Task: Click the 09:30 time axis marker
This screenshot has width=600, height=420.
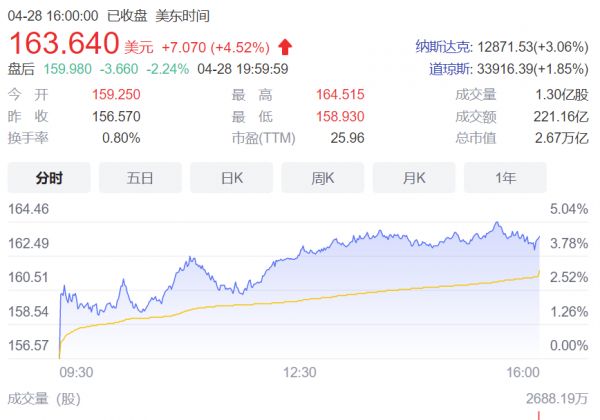Action: (76, 372)
